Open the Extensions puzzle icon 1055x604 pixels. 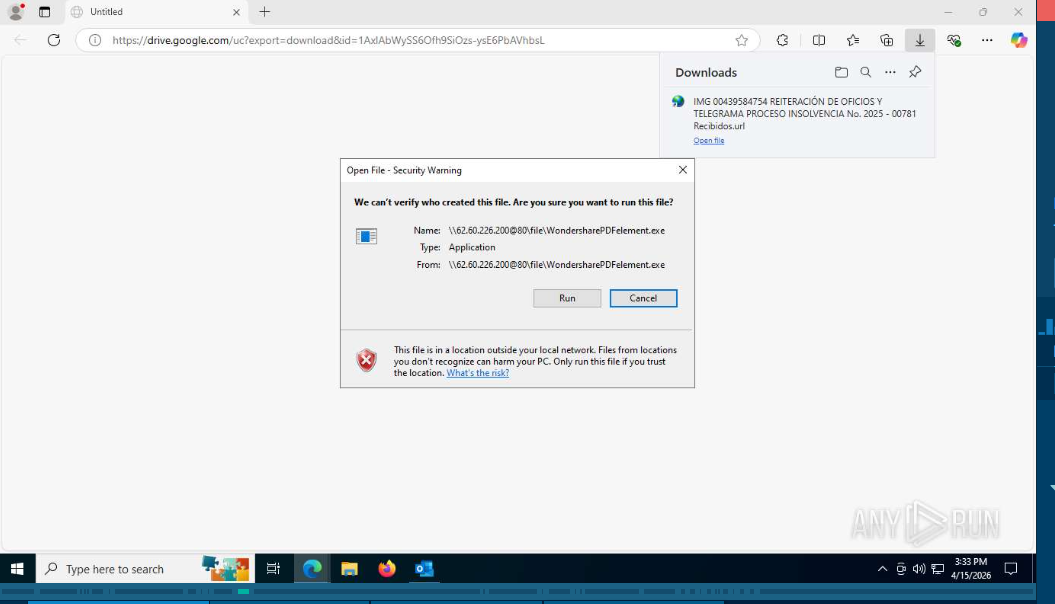[x=782, y=40]
